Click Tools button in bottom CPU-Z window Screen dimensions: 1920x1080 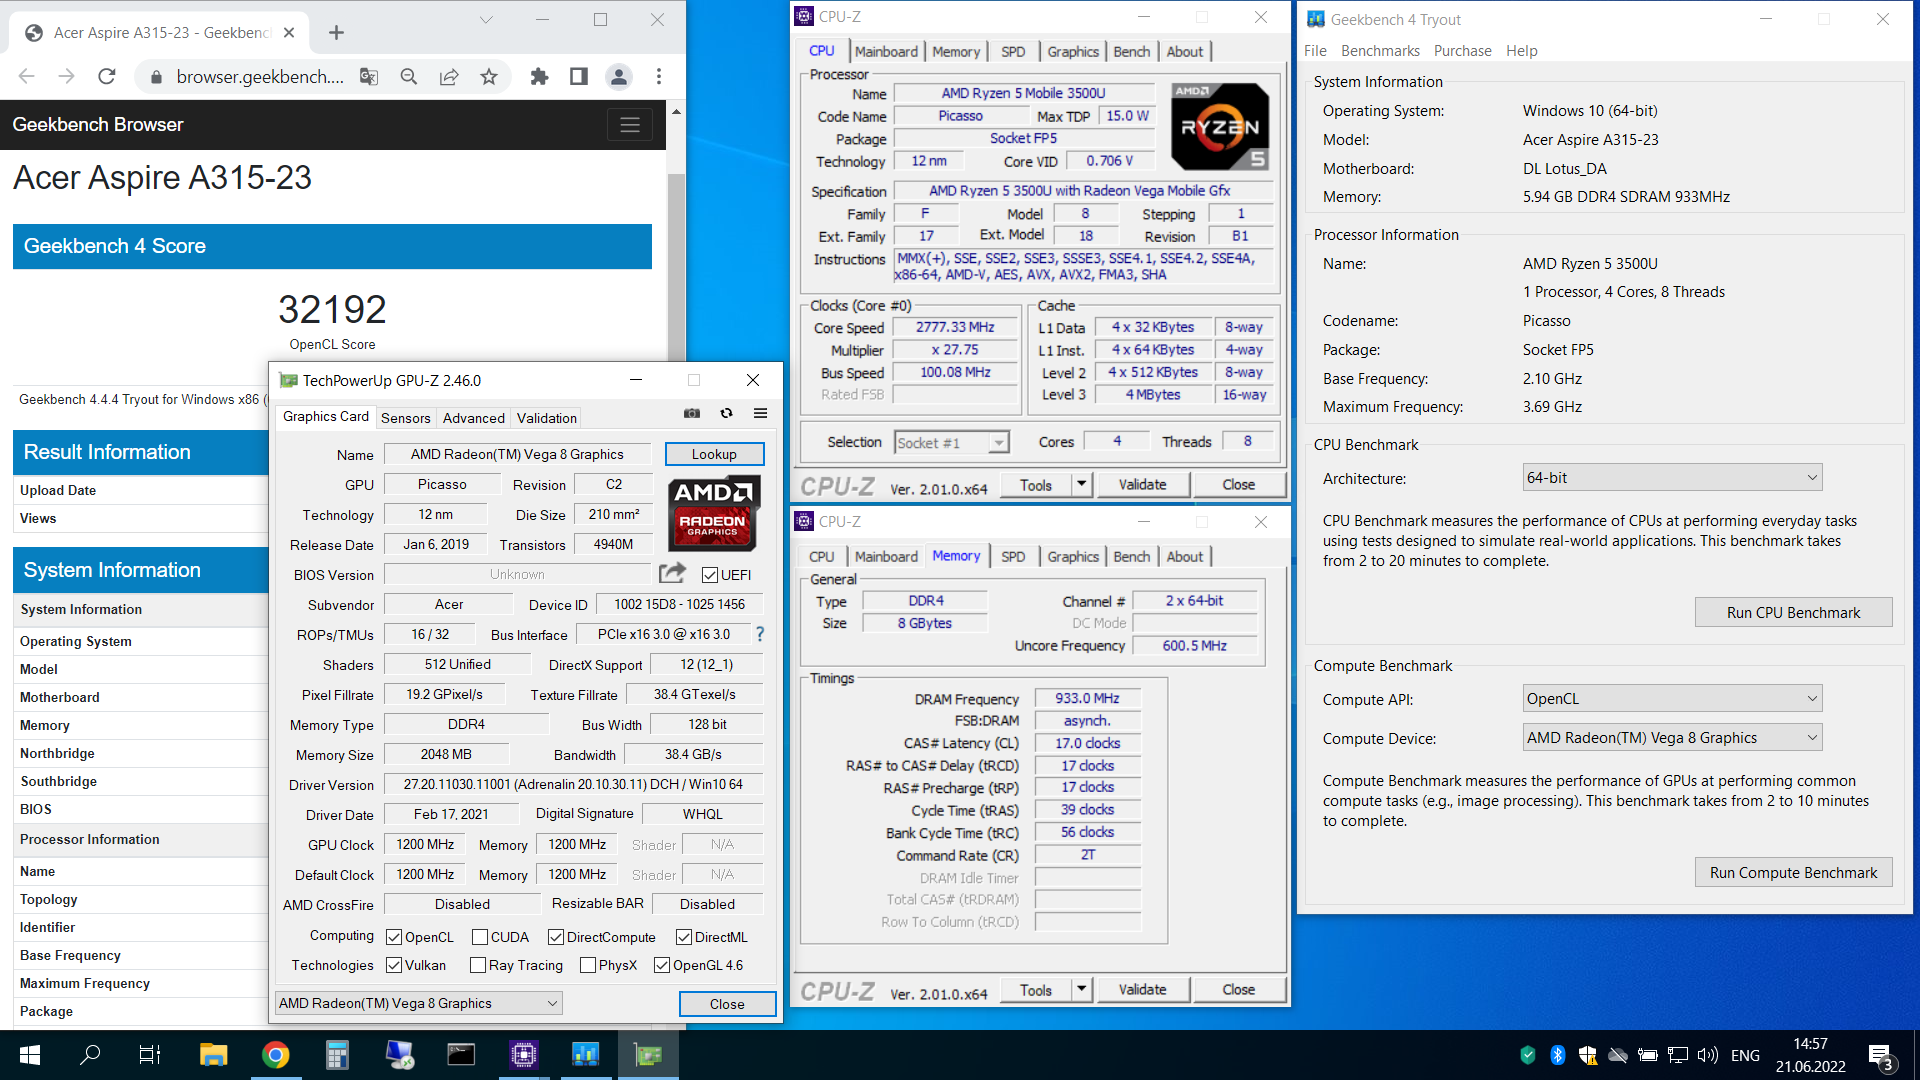click(x=1036, y=989)
